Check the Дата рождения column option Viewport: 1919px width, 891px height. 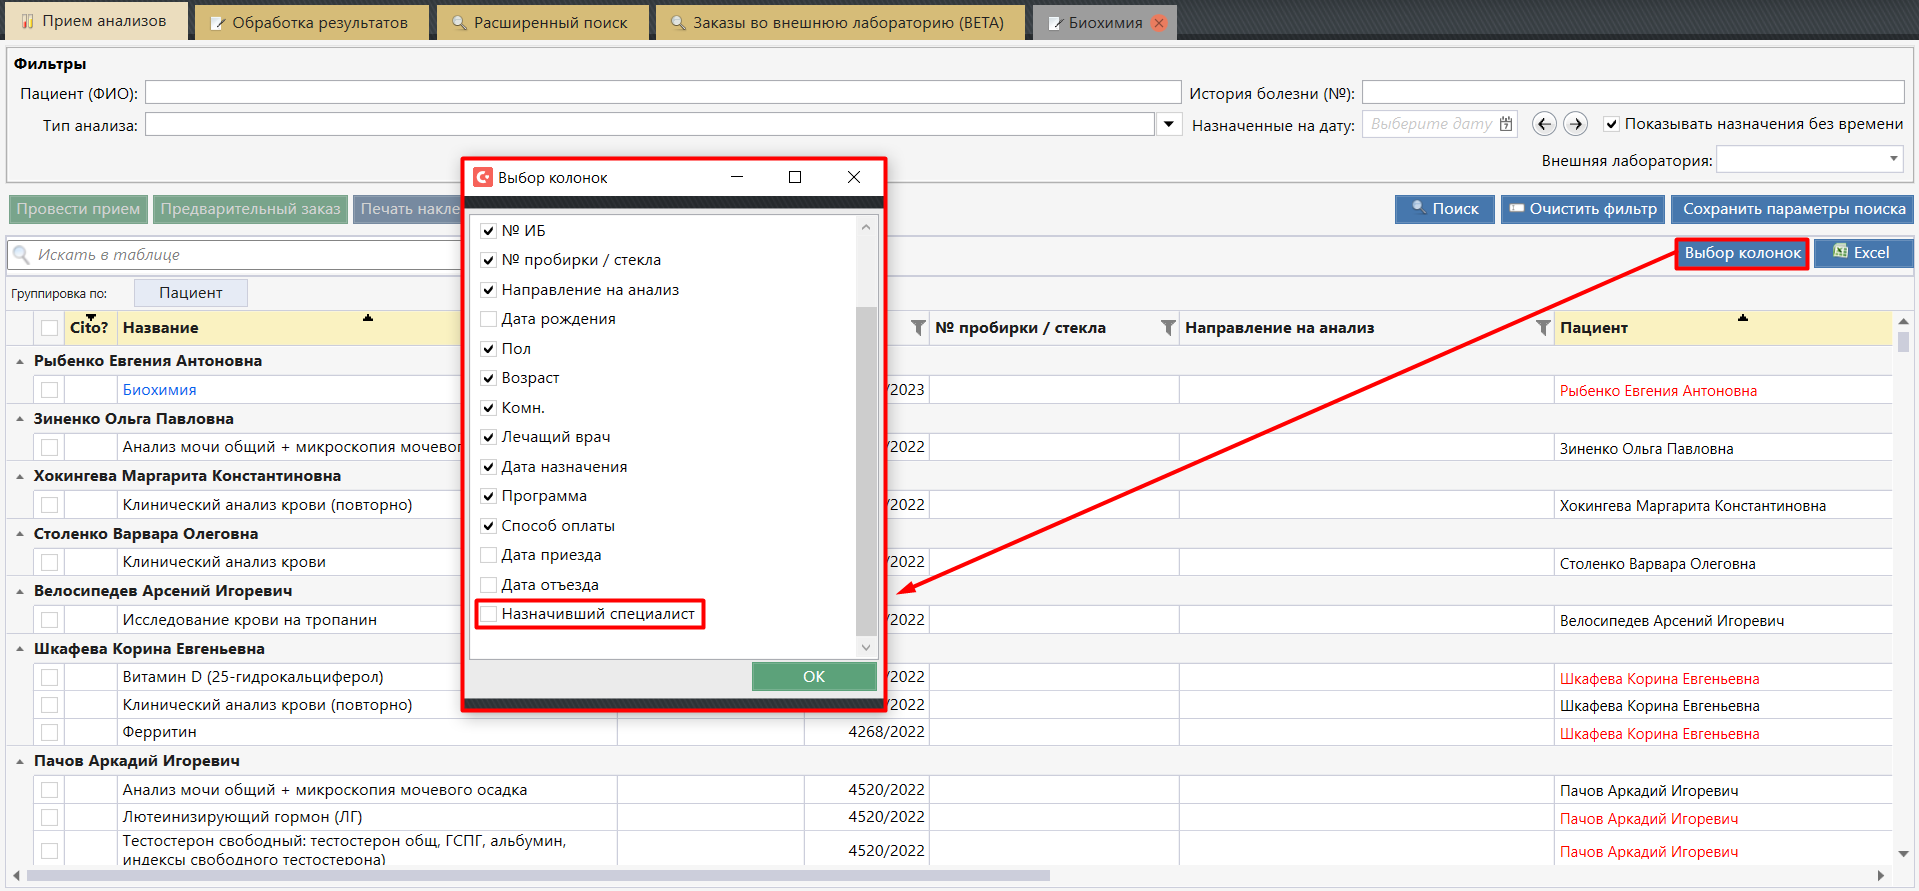[x=489, y=319]
